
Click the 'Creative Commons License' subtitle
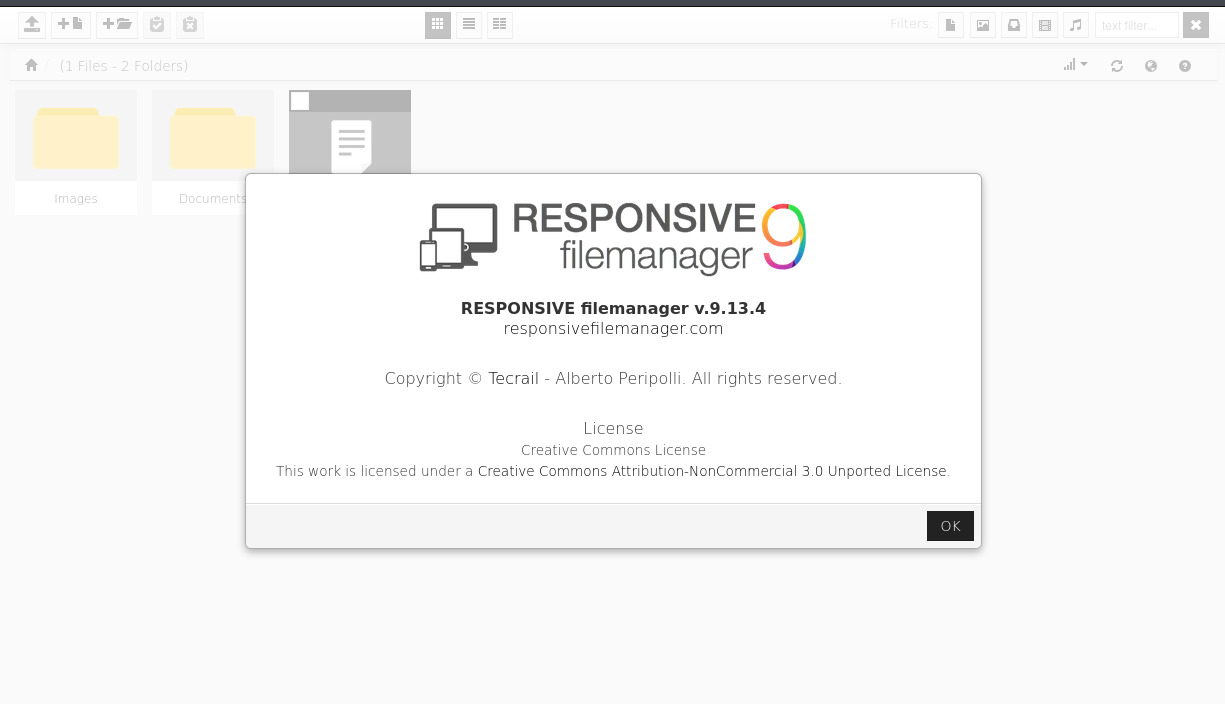point(613,450)
